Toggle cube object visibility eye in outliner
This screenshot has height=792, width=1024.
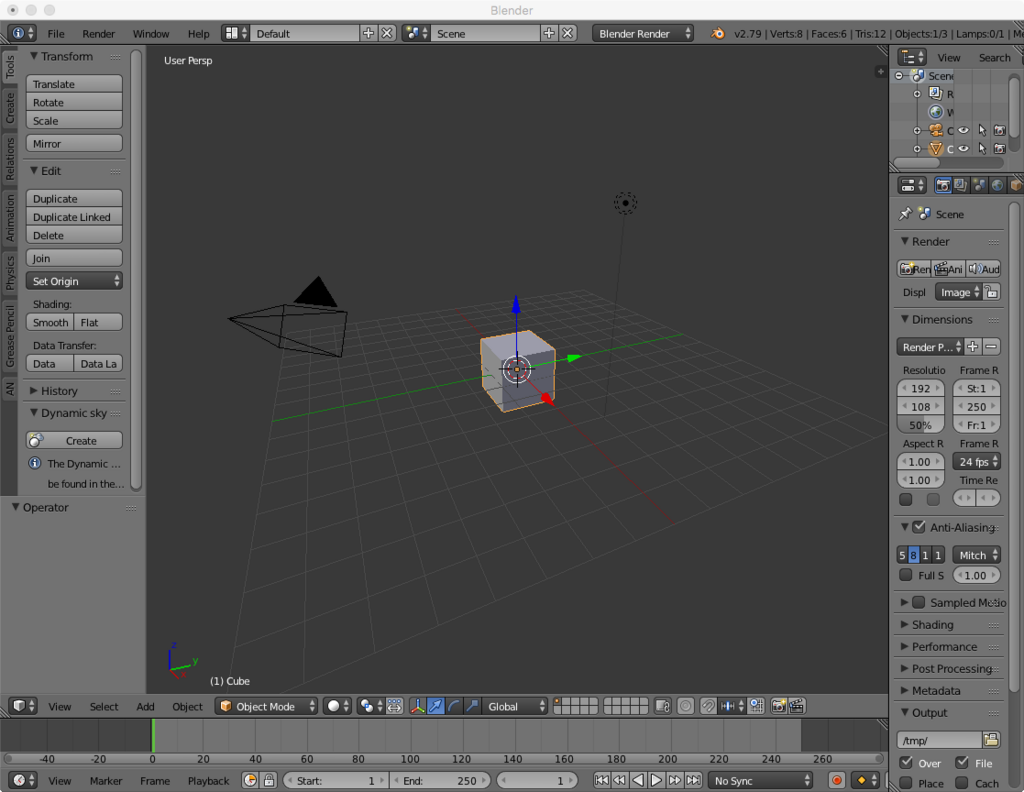click(963, 148)
